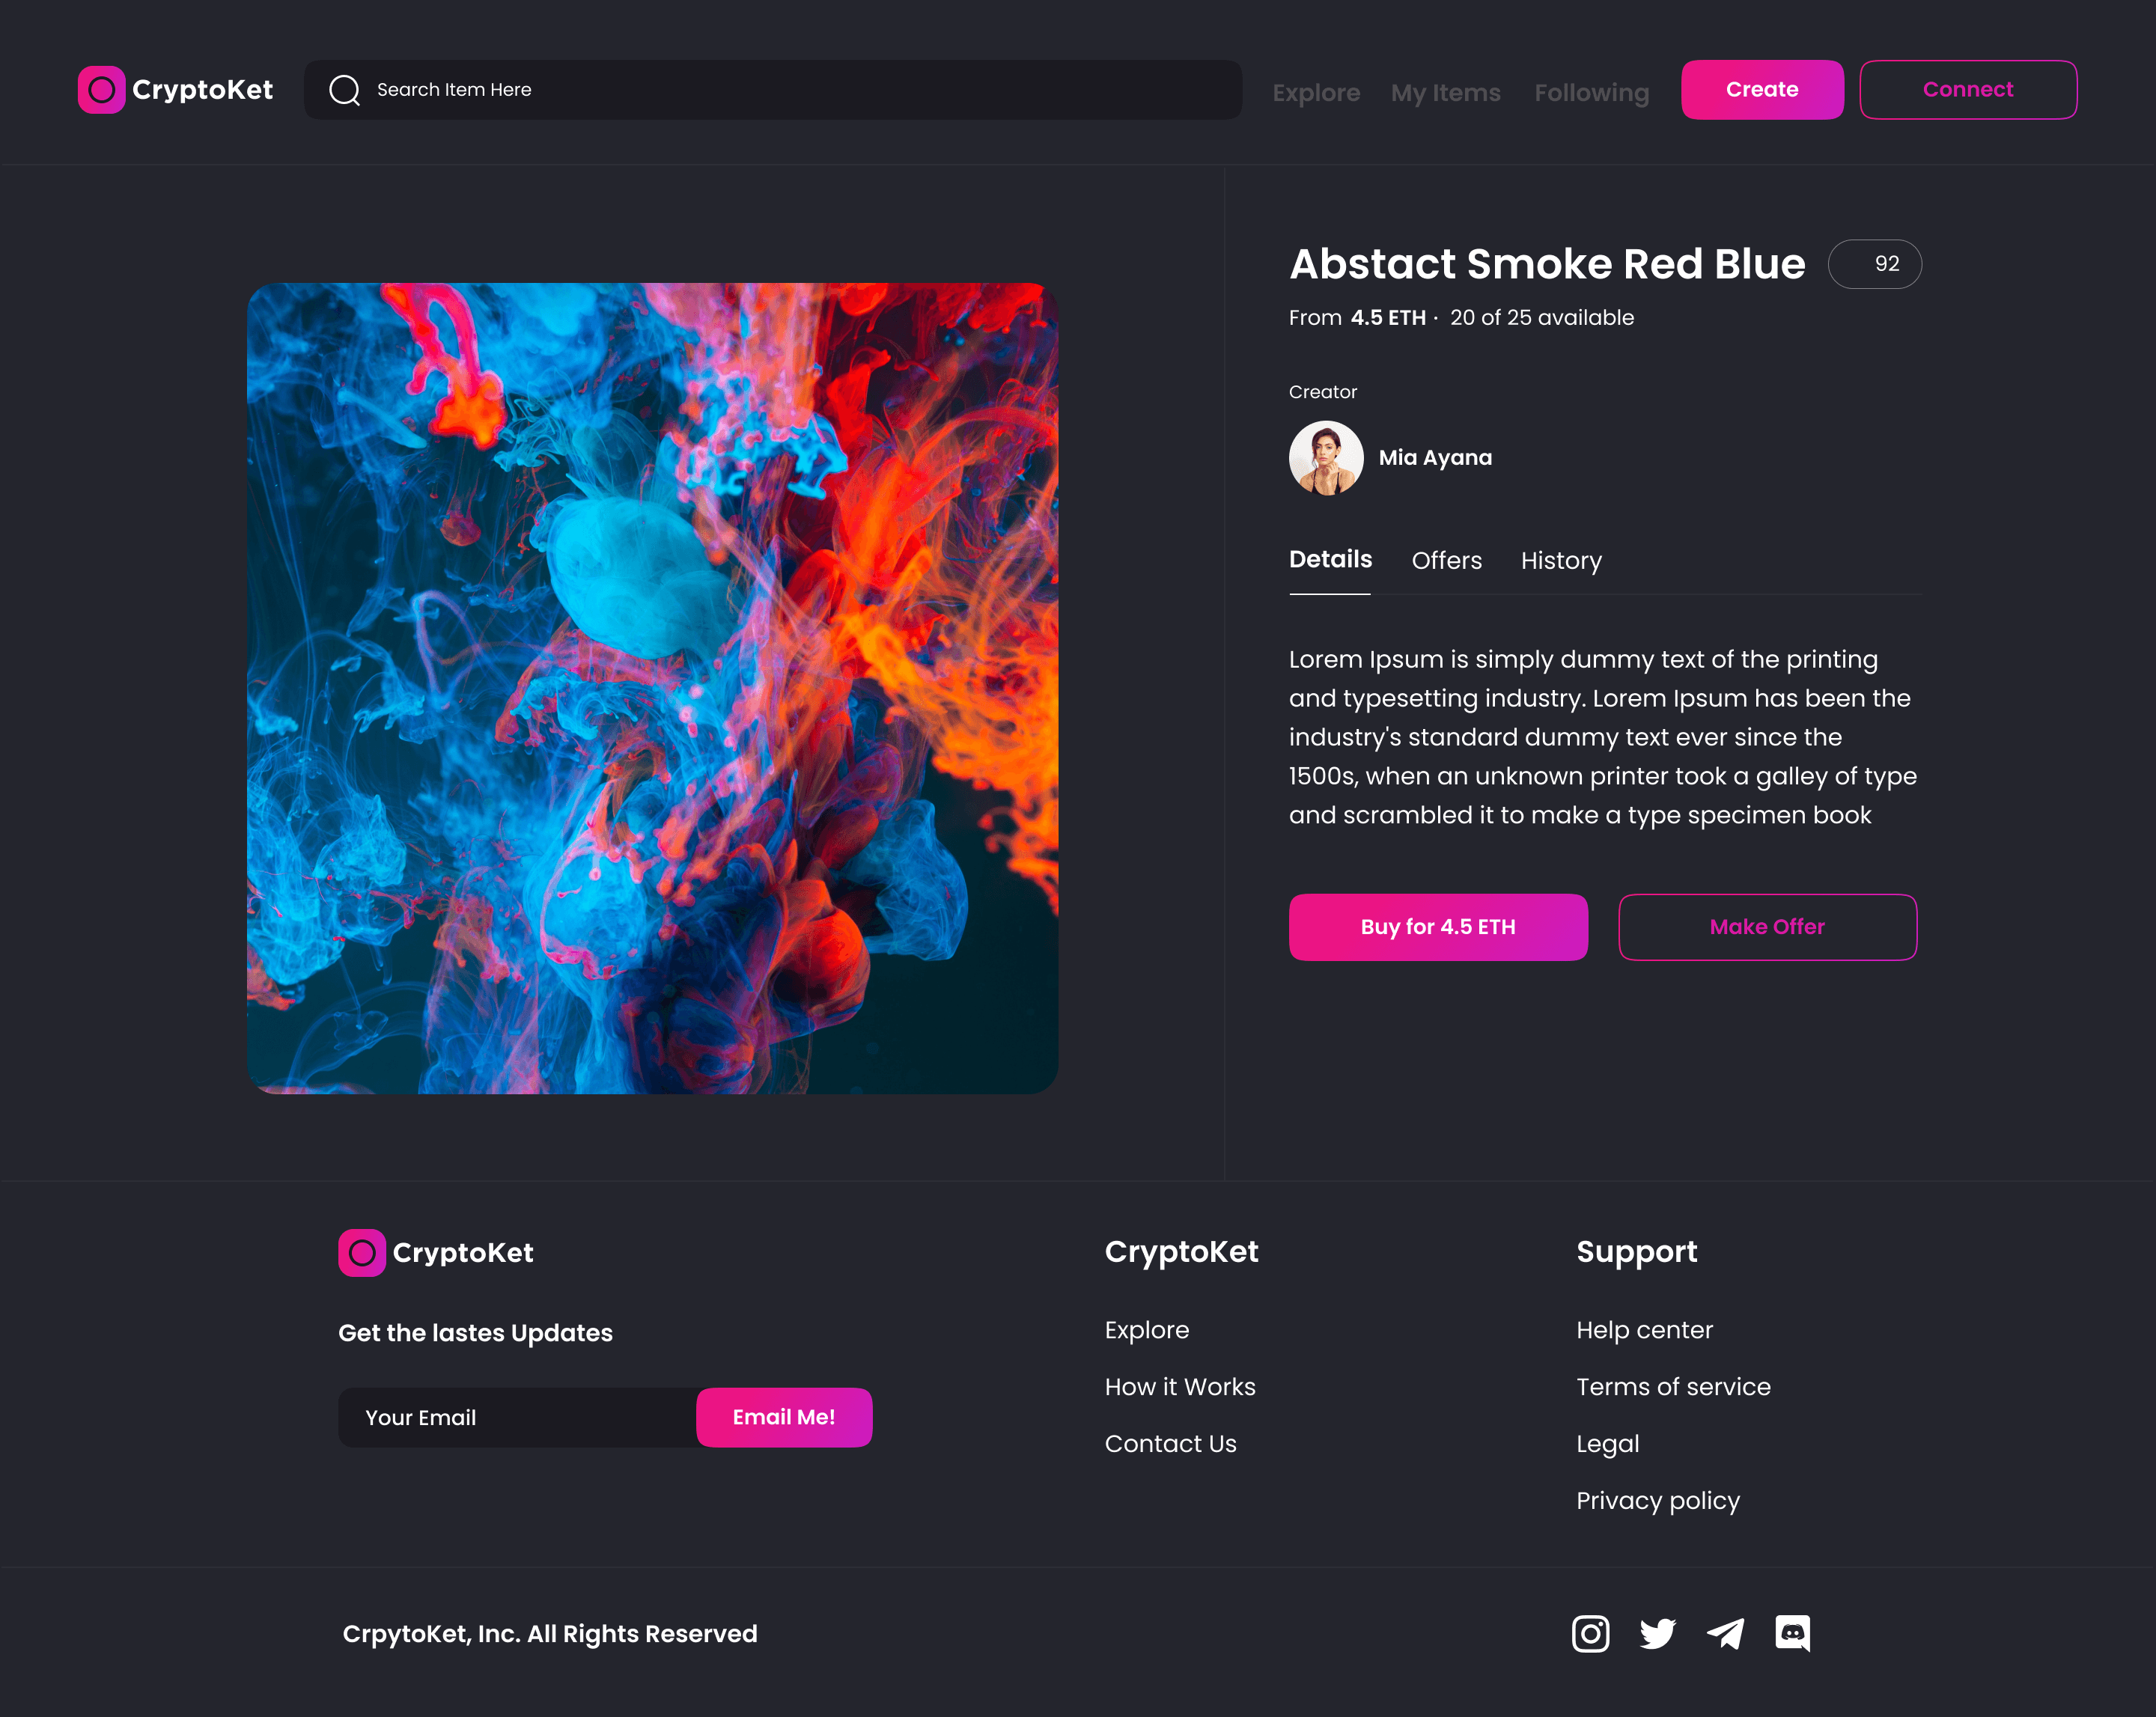
Task: Click the Make Offer button
Action: point(1767,927)
